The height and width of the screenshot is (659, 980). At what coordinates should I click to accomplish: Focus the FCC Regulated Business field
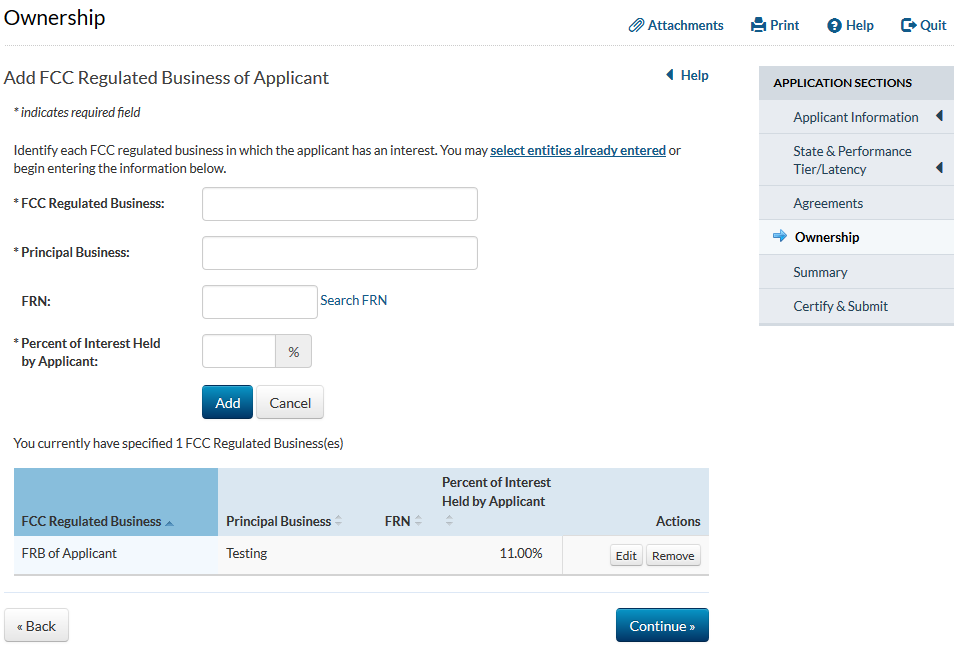pyautogui.click(x=339, y=204)
